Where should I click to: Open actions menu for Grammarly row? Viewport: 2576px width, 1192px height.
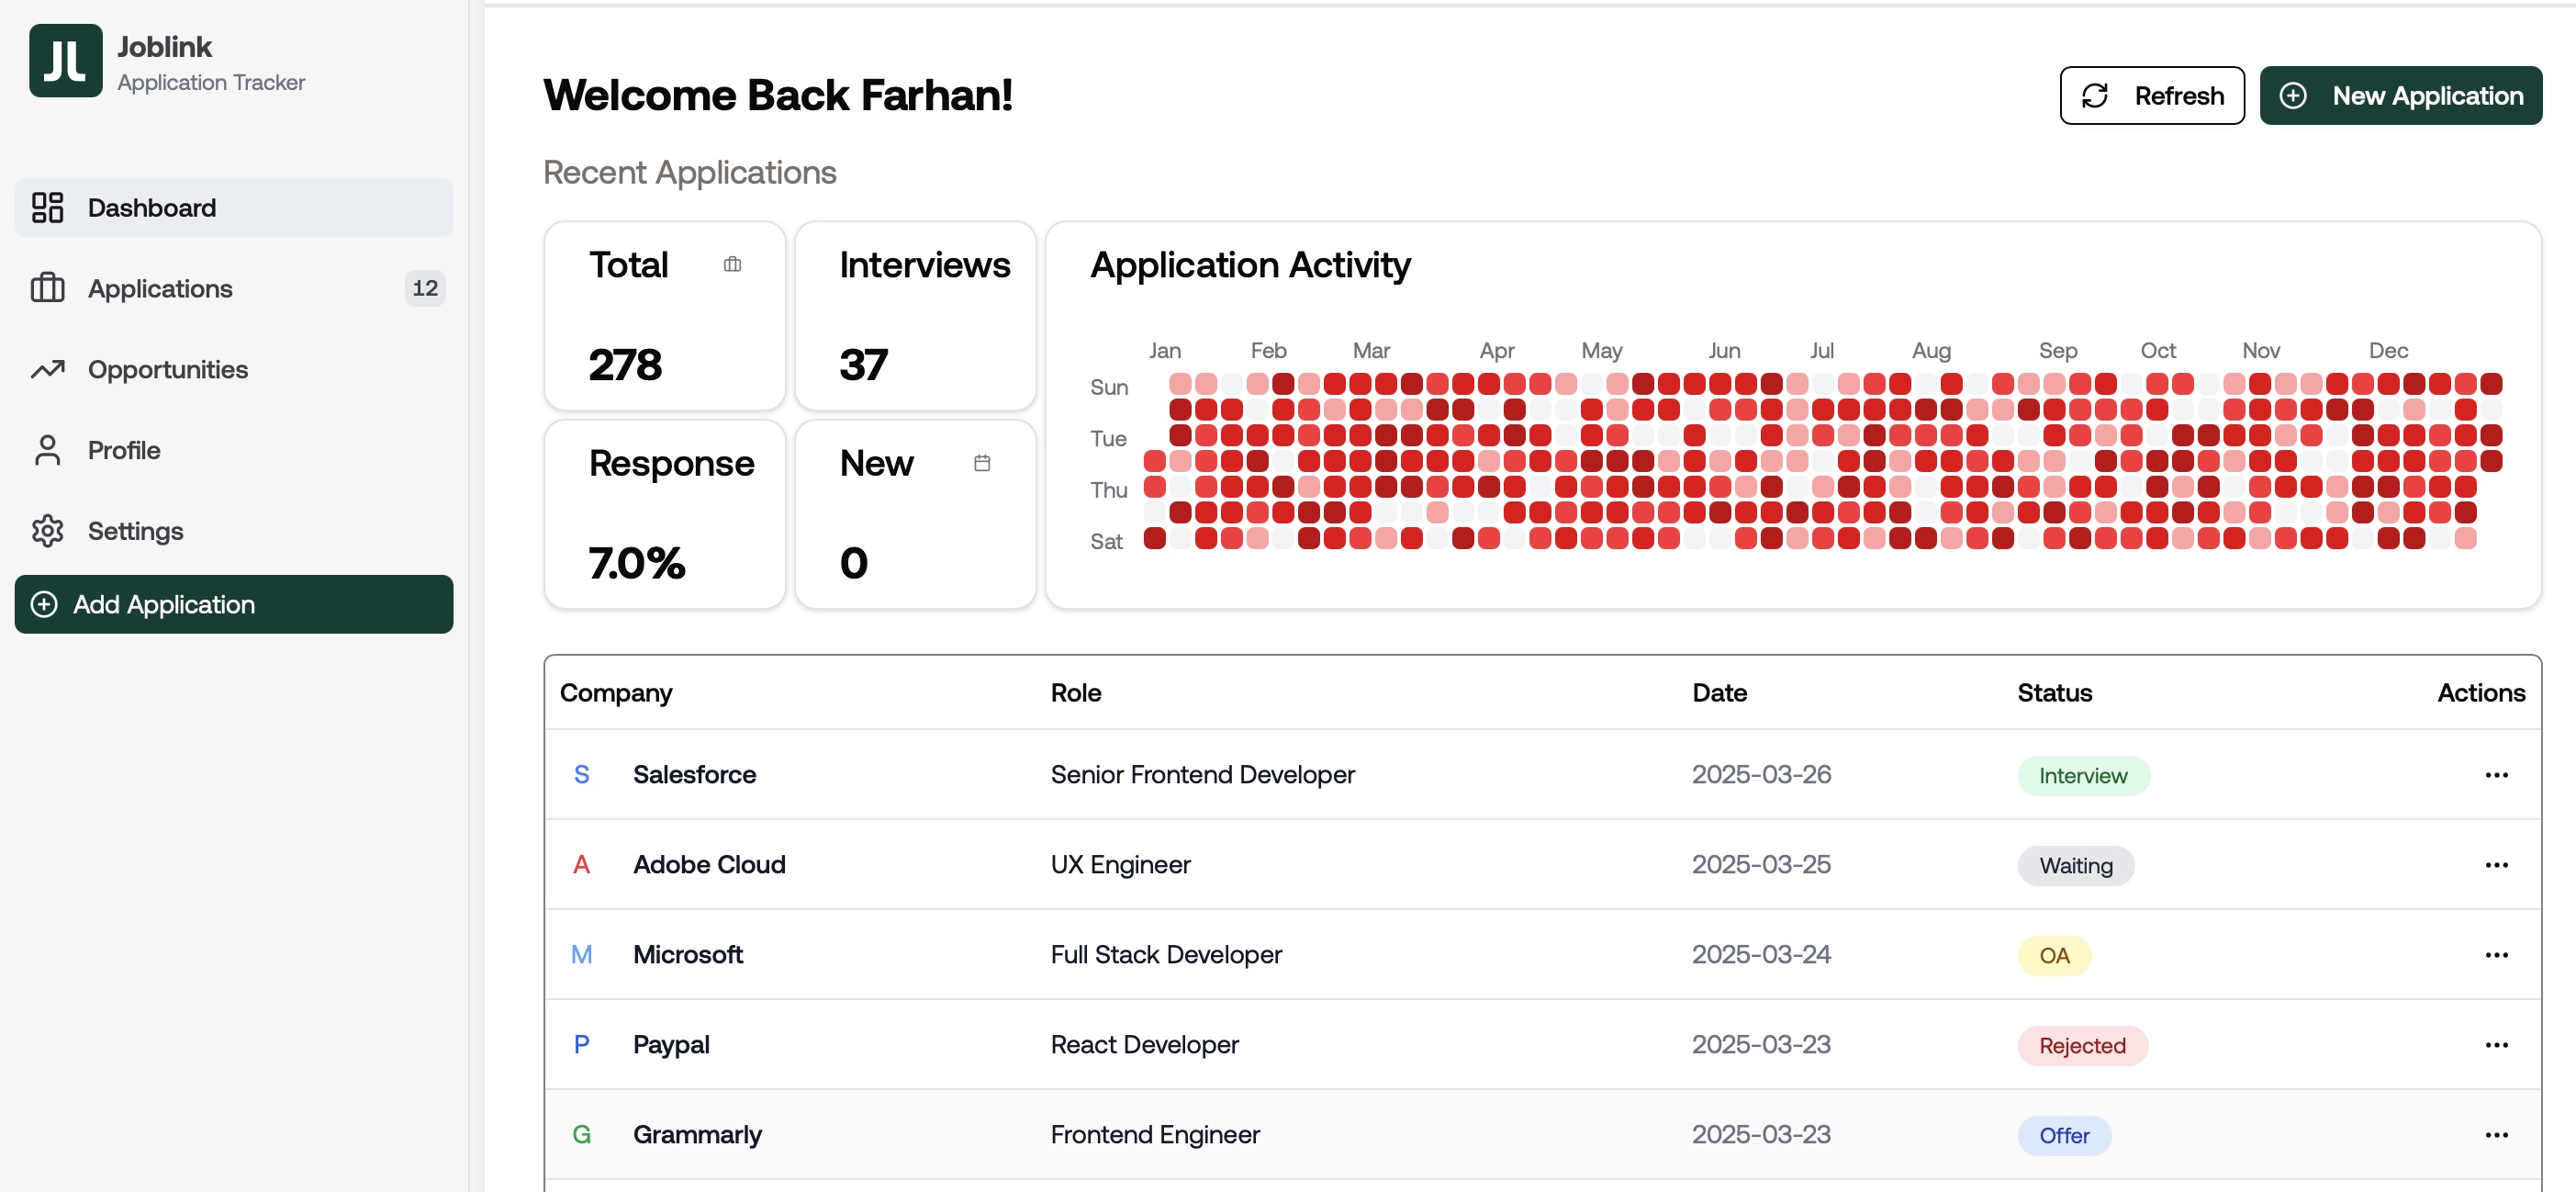click(2496, 1135)
